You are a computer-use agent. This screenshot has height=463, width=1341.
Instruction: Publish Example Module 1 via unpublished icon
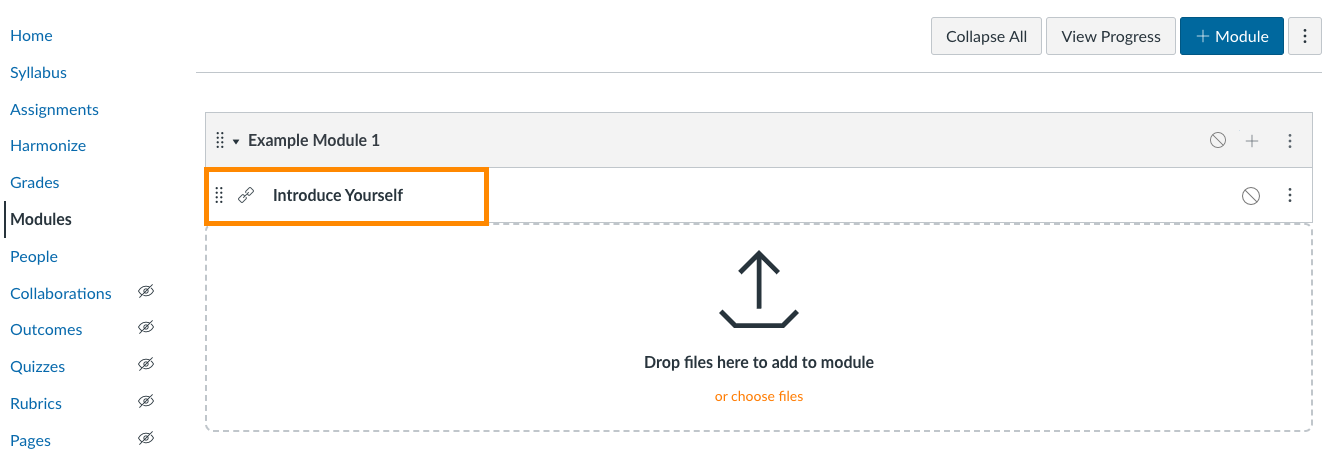(x=1217, y=141)
